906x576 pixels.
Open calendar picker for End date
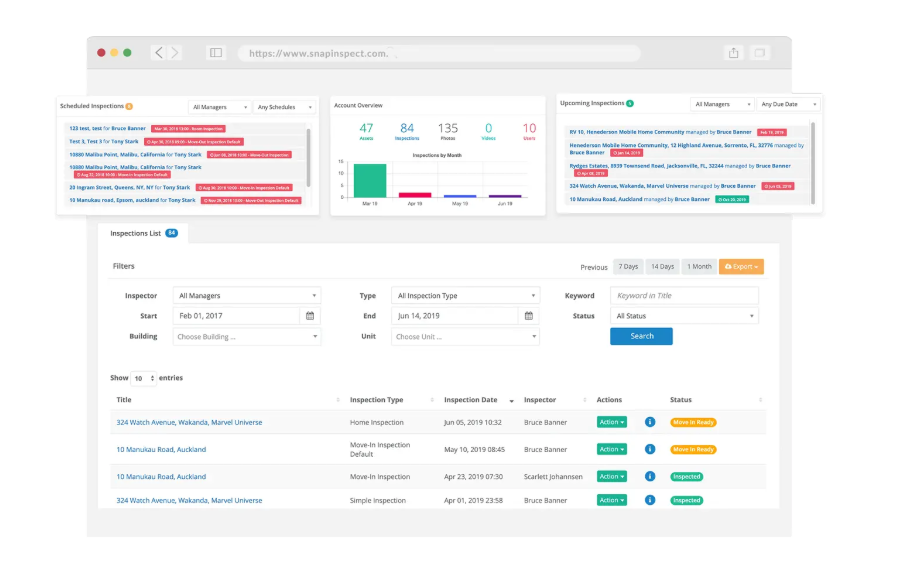point(529,316)
